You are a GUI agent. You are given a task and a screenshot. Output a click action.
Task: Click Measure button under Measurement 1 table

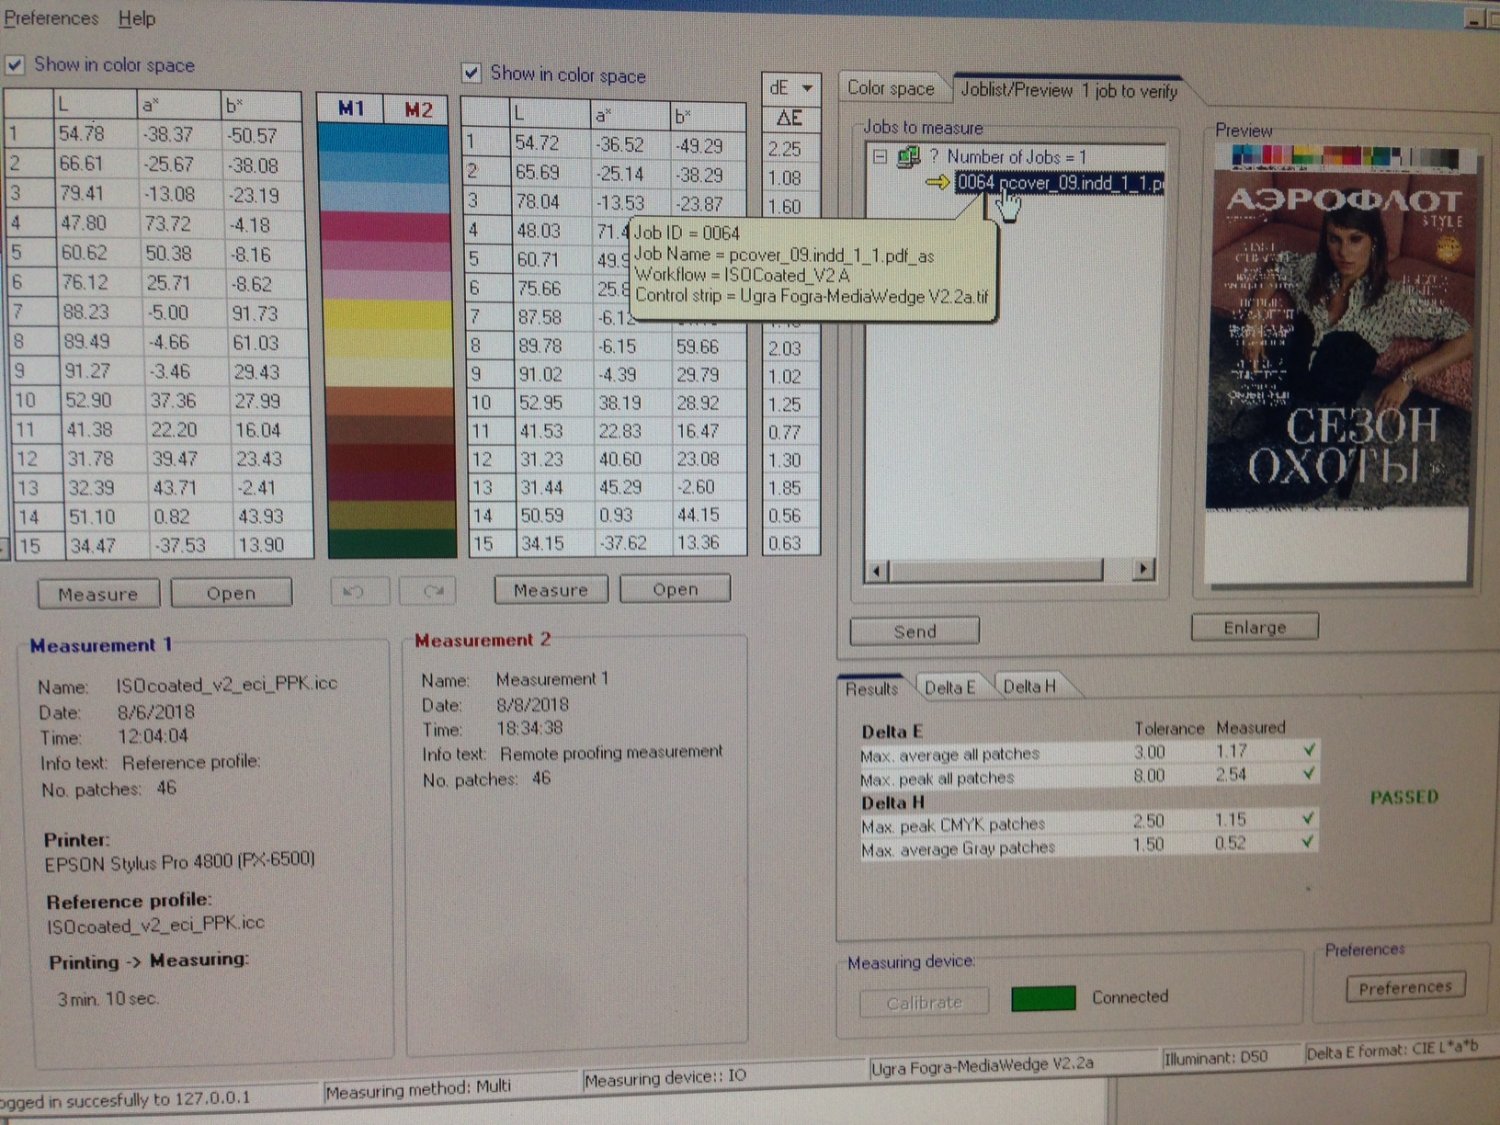98,594
